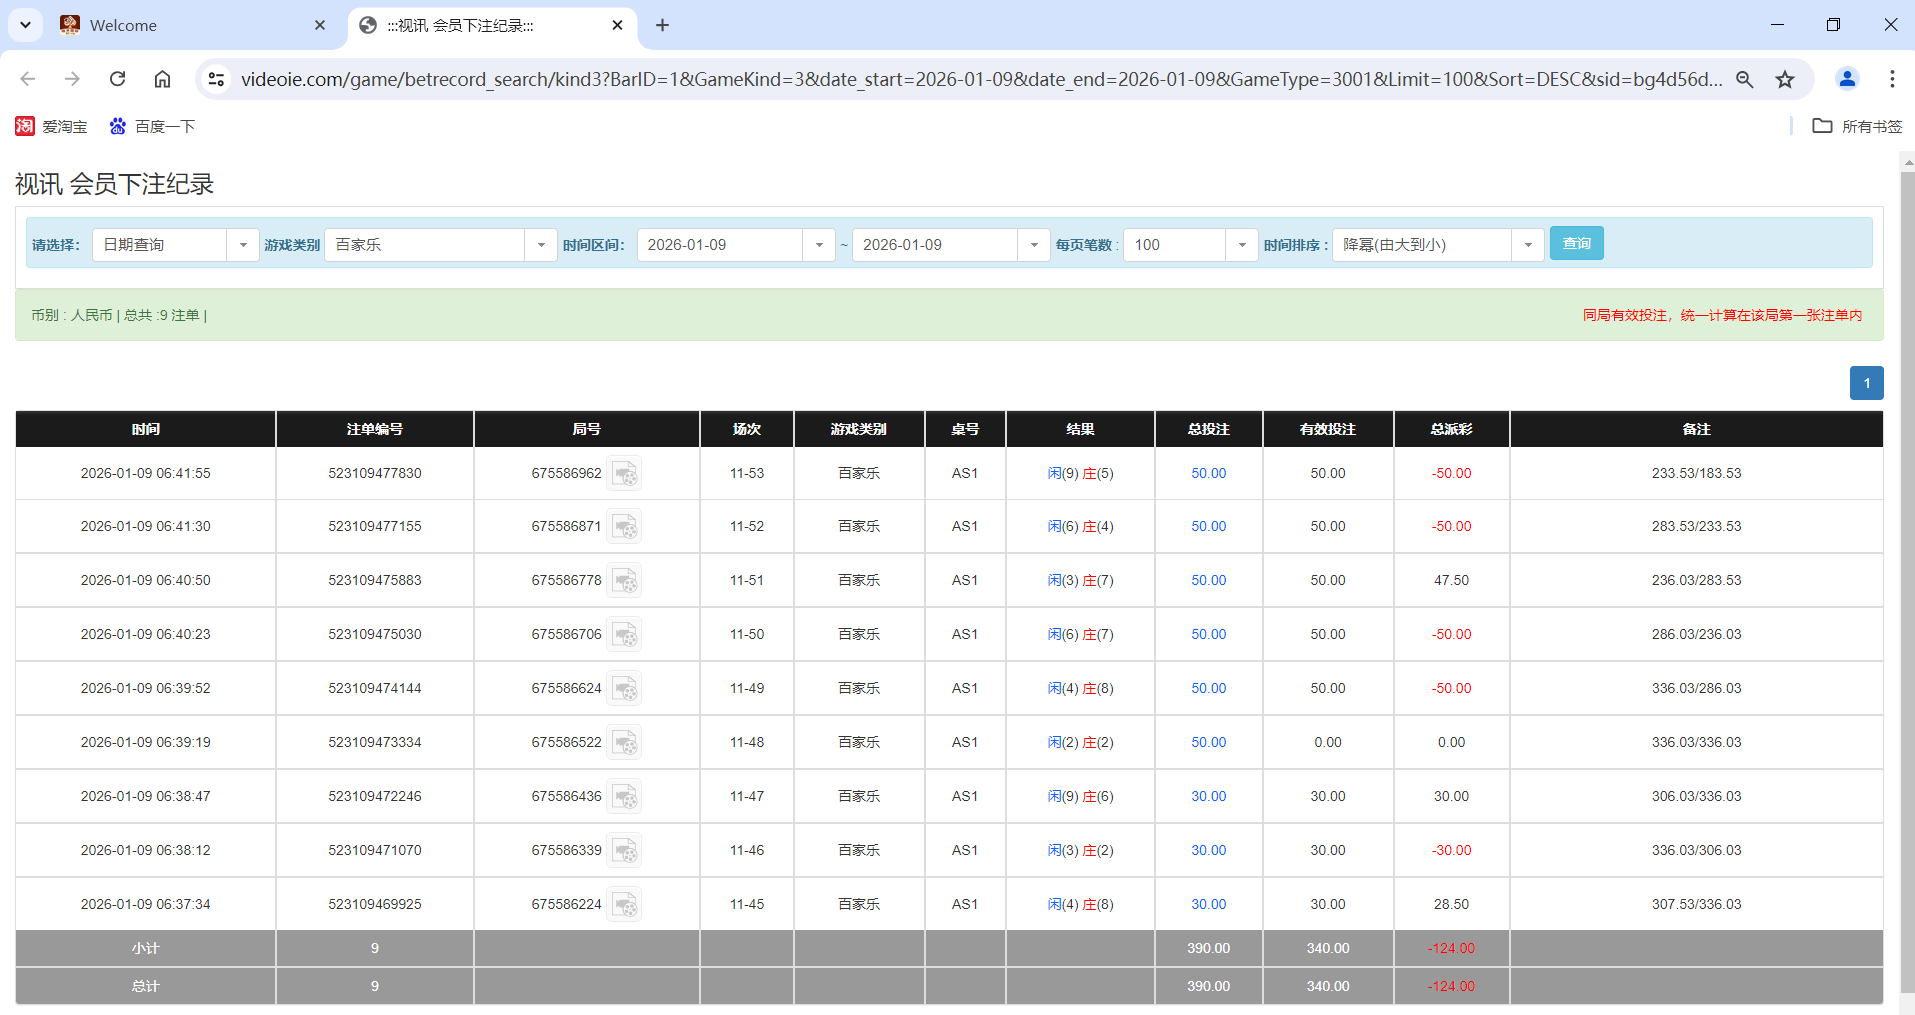The image size is (1915, 1015).
Task: Select page 1 in pagination
Action: (1866, 383)
